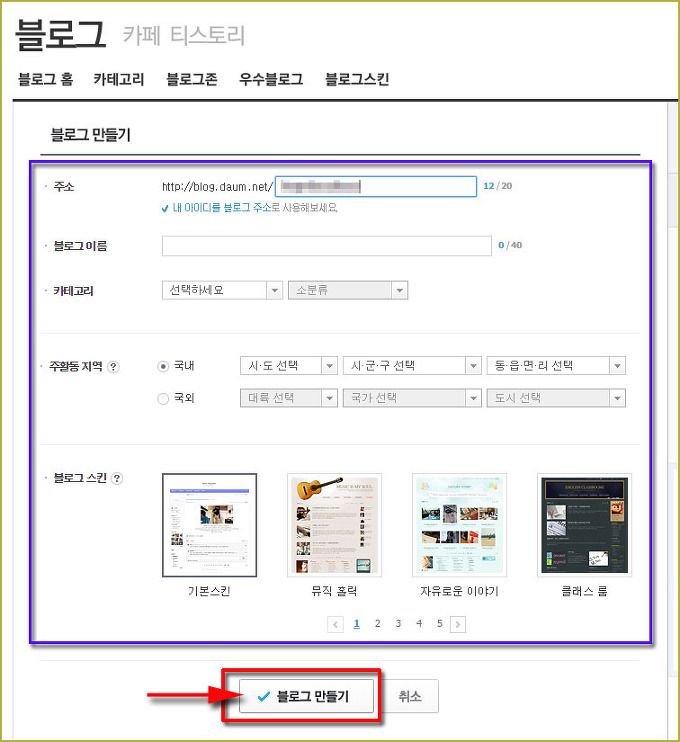
Task: Click the 블로그 만들기 submit button
Action: (306, 696)
